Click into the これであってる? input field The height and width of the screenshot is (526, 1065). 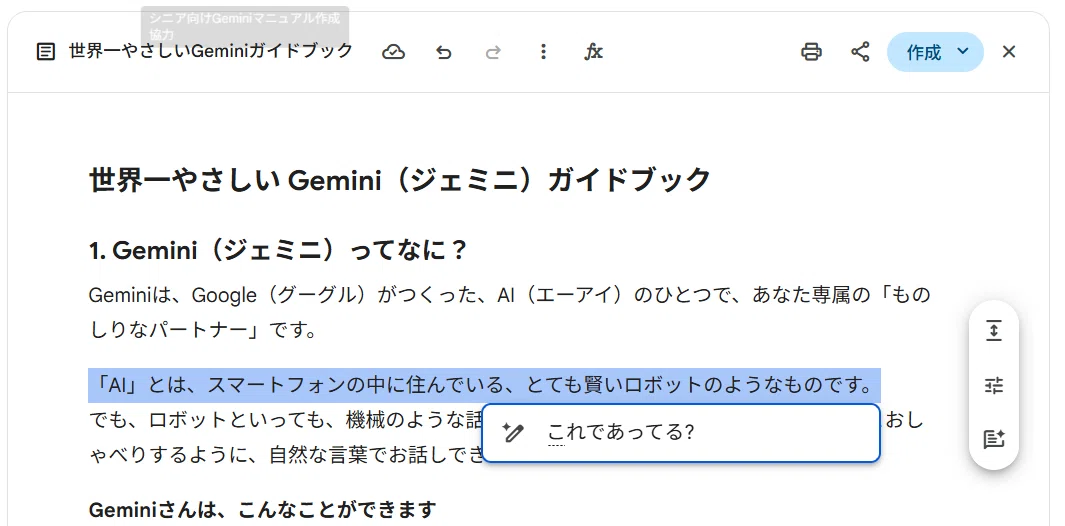pyautogui.click(x=681, y=433)
